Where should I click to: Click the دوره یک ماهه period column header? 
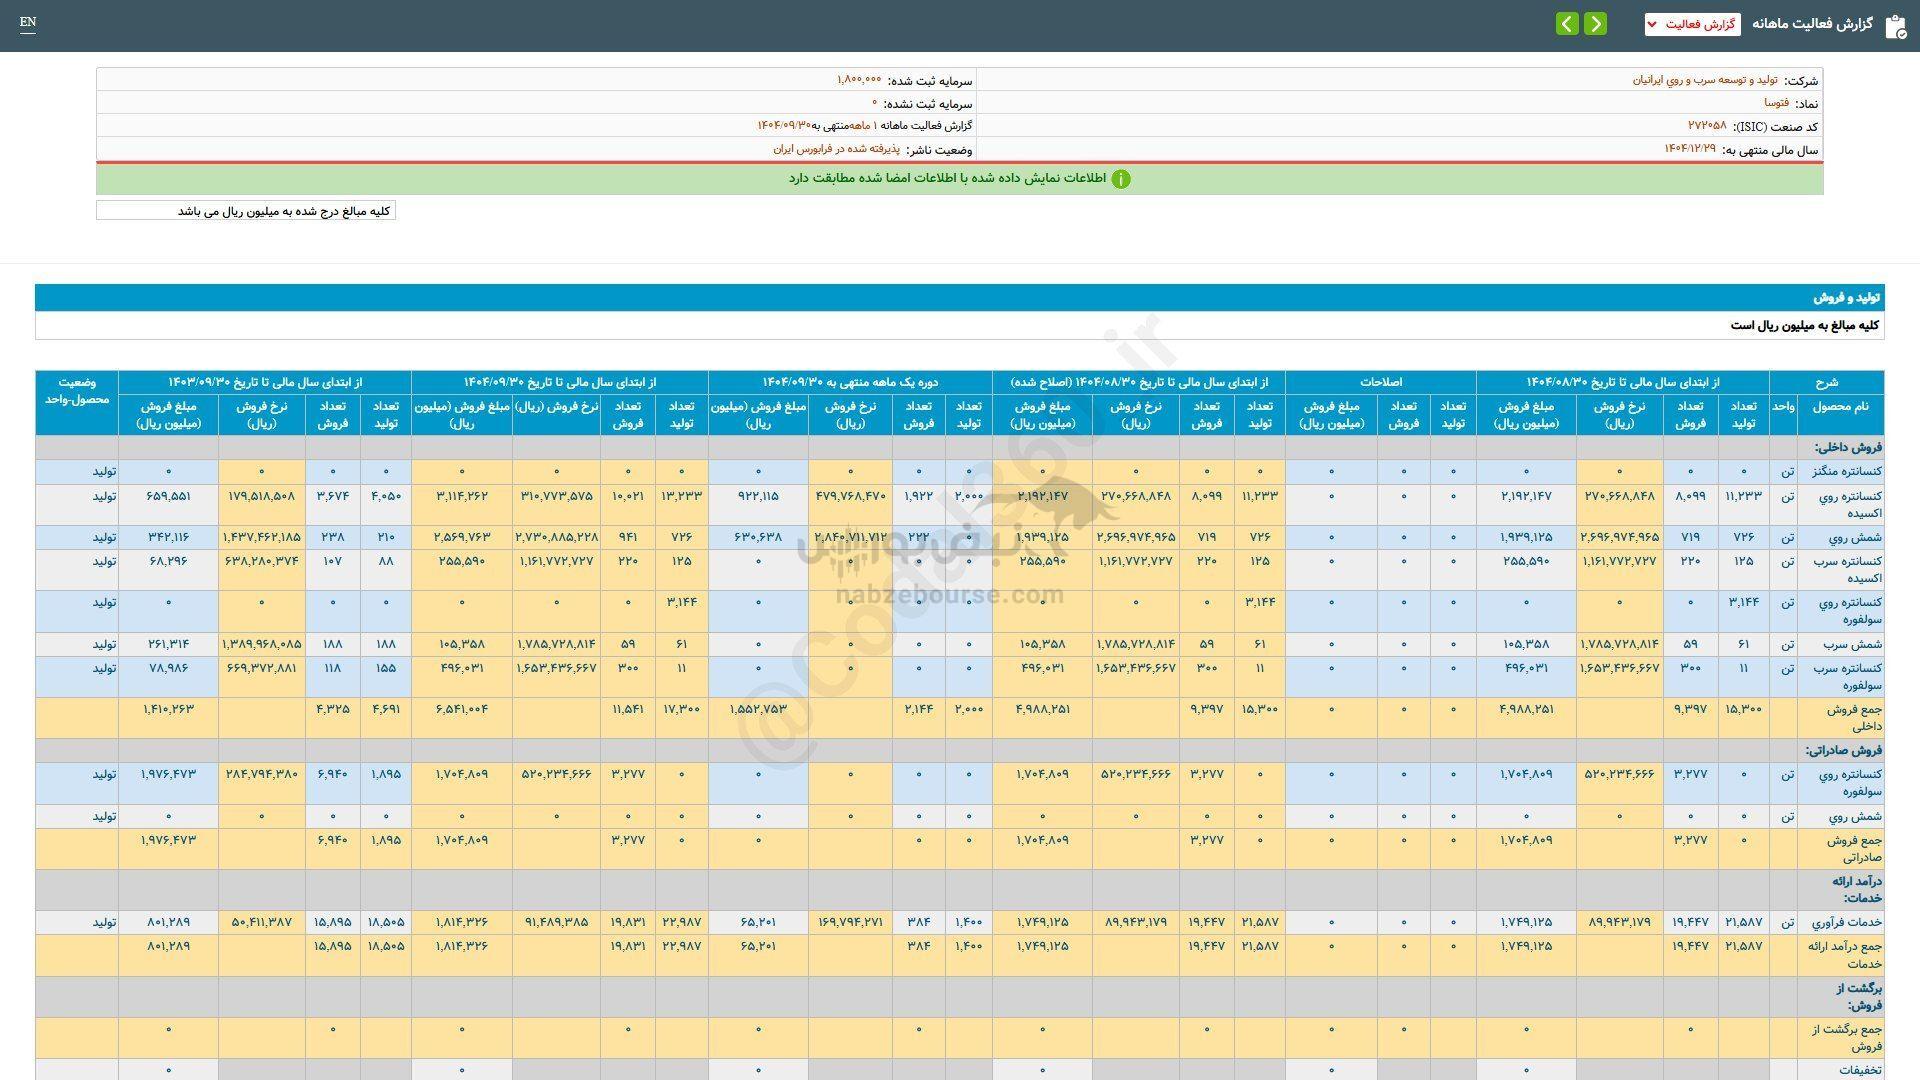coord(850,382)
